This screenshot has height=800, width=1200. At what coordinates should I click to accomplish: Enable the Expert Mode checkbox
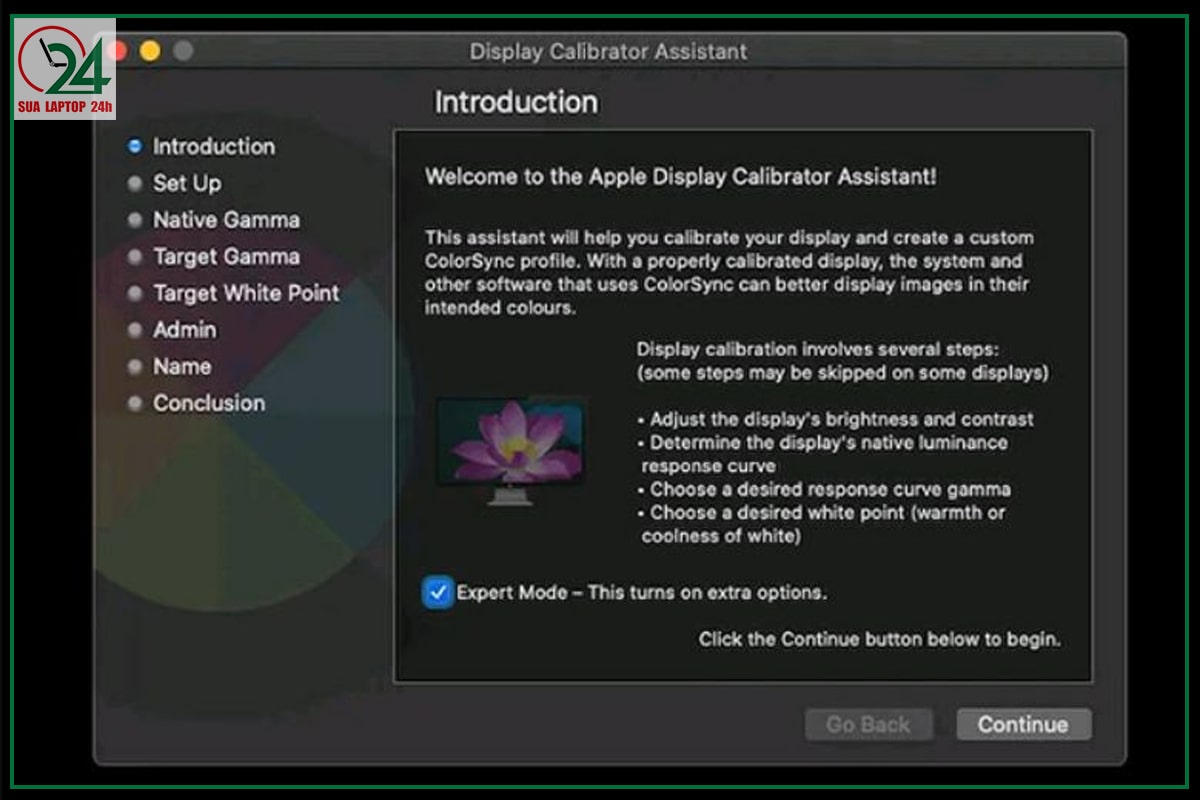click(x=437, y=592)
